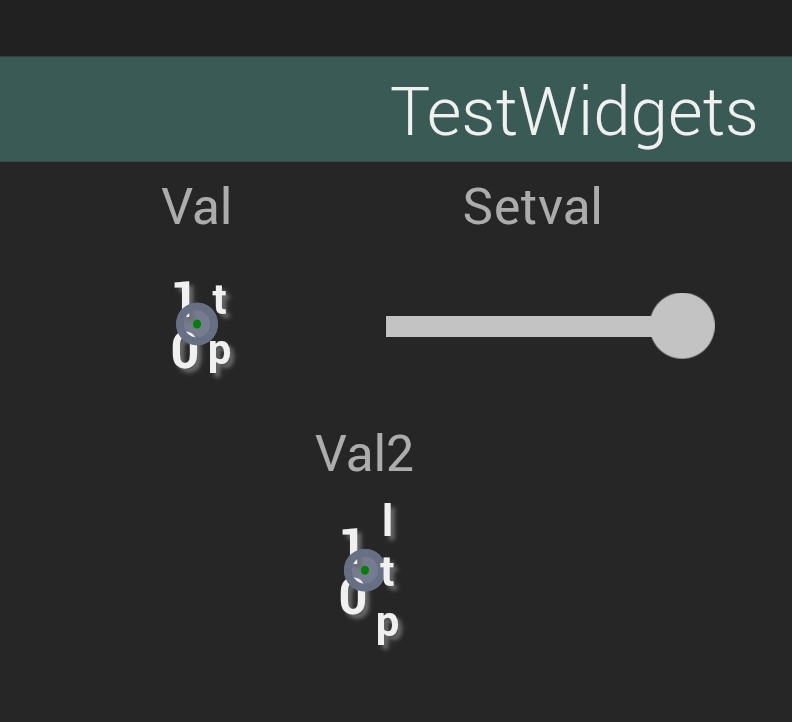Click the "p" letter in Val widget
This screenshot has height=722, width=792.
(220, 352)
